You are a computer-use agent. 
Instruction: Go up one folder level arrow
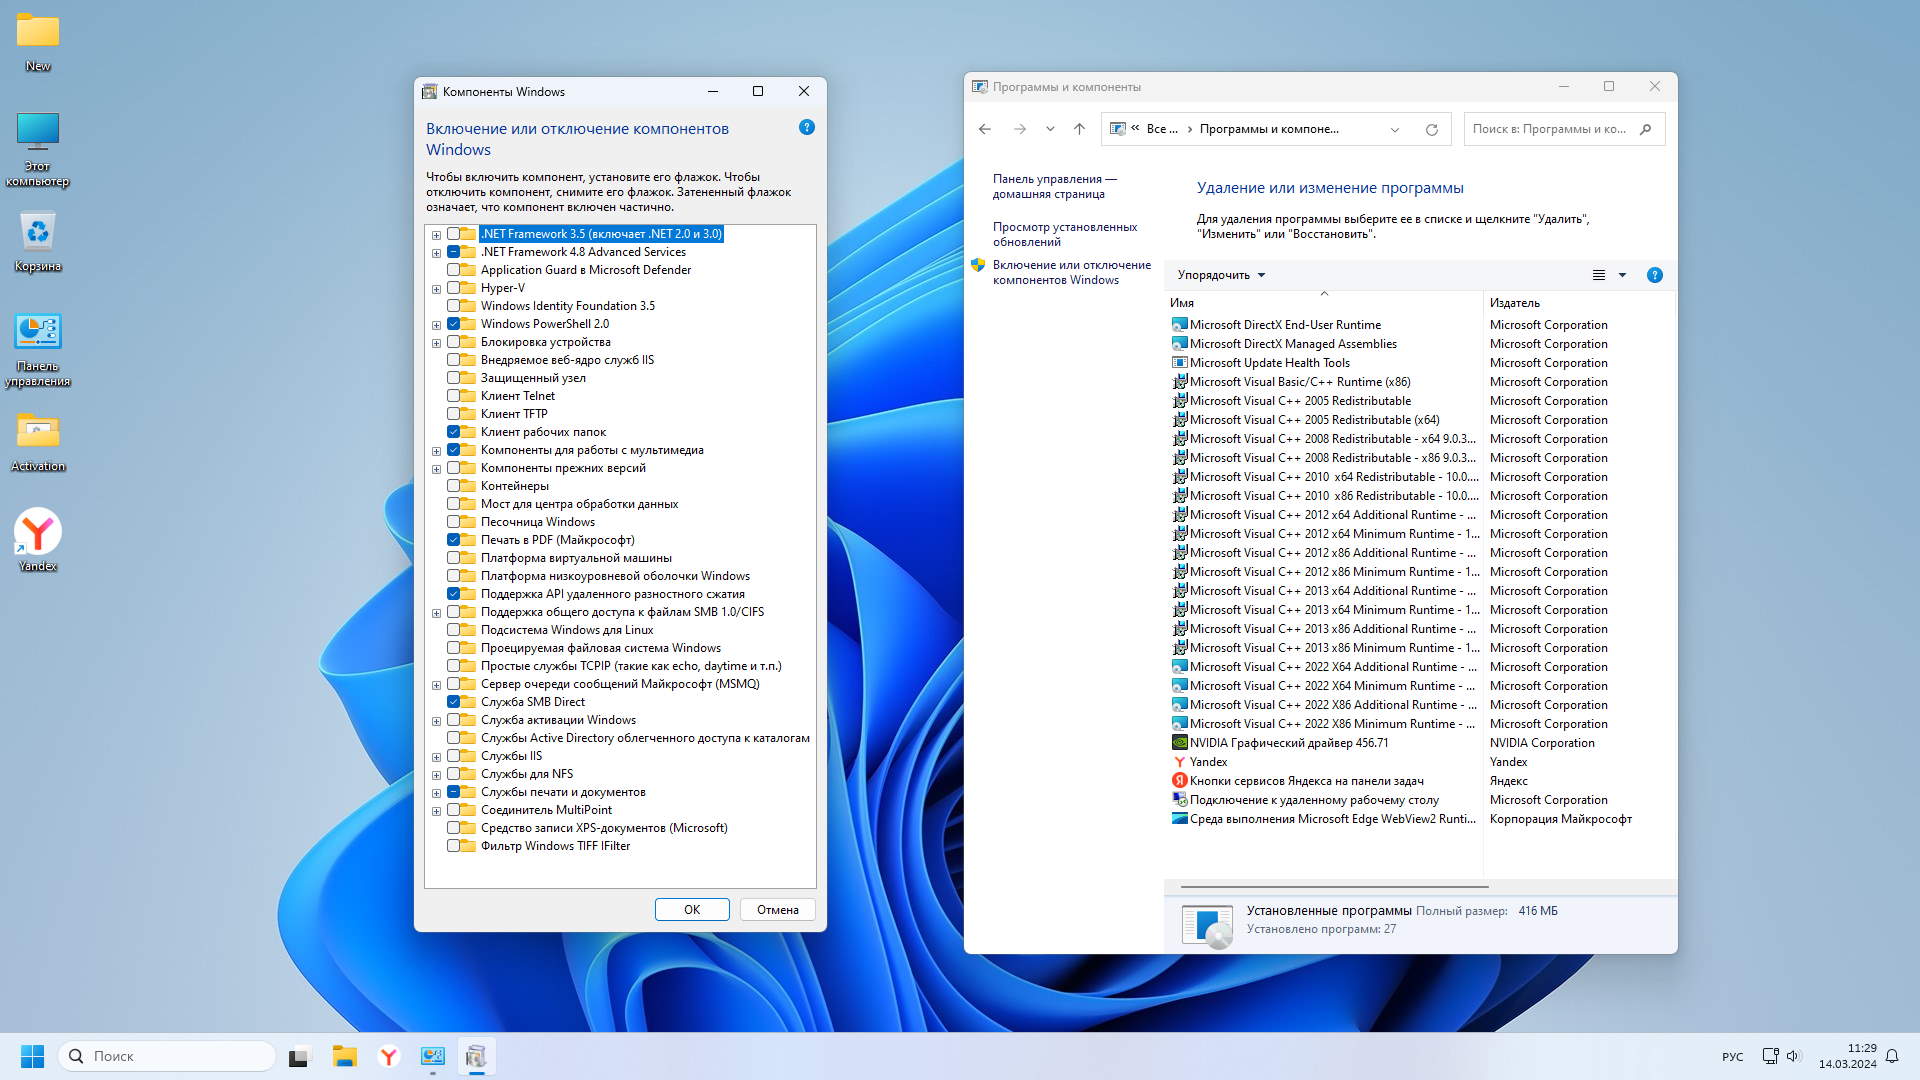coord(1079,129)
